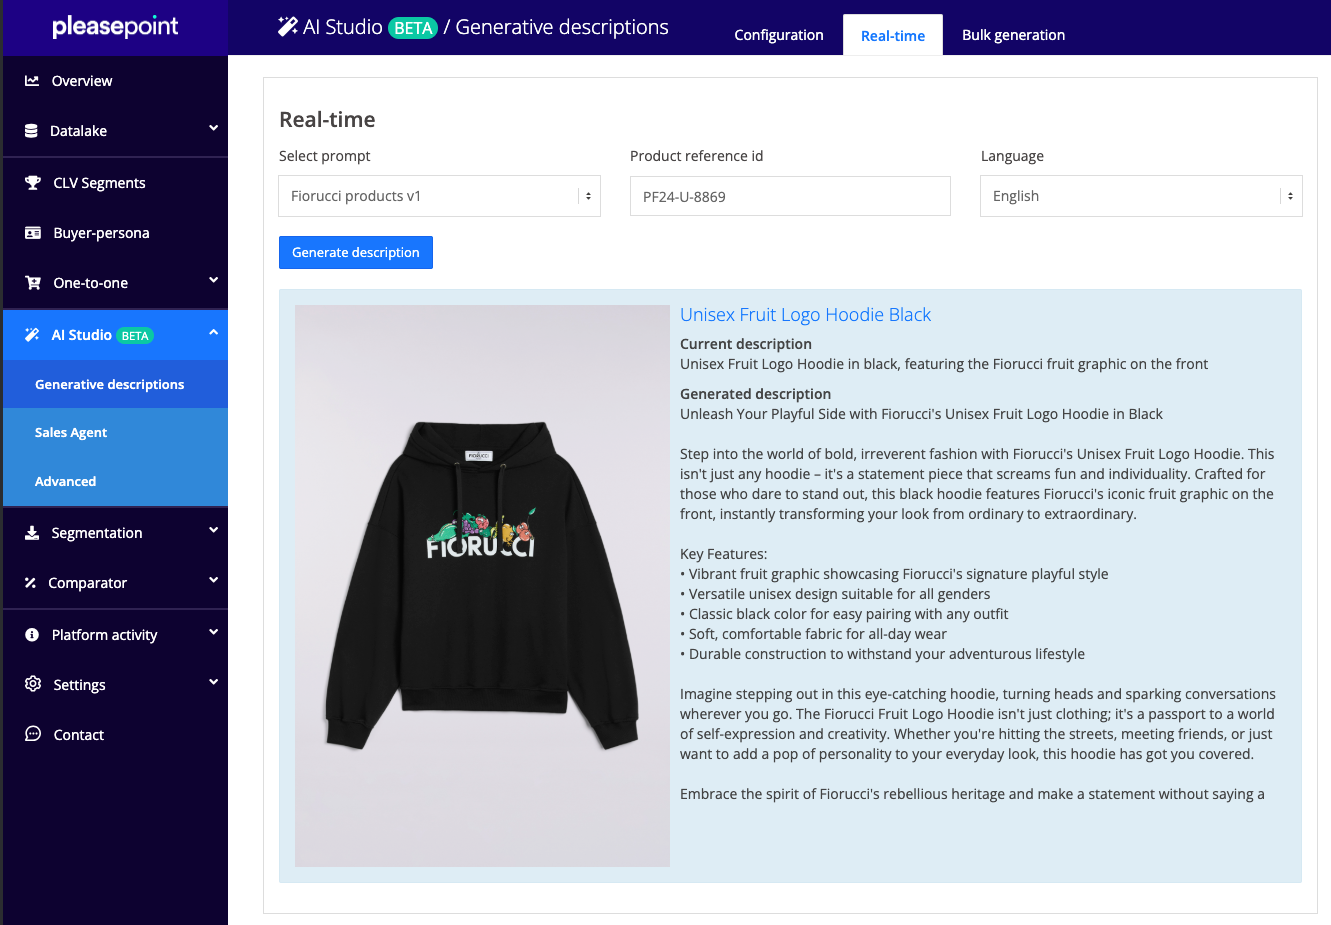The image size is (1331, 925).
Task: Click the Settings gear icon
Action: 33,684
